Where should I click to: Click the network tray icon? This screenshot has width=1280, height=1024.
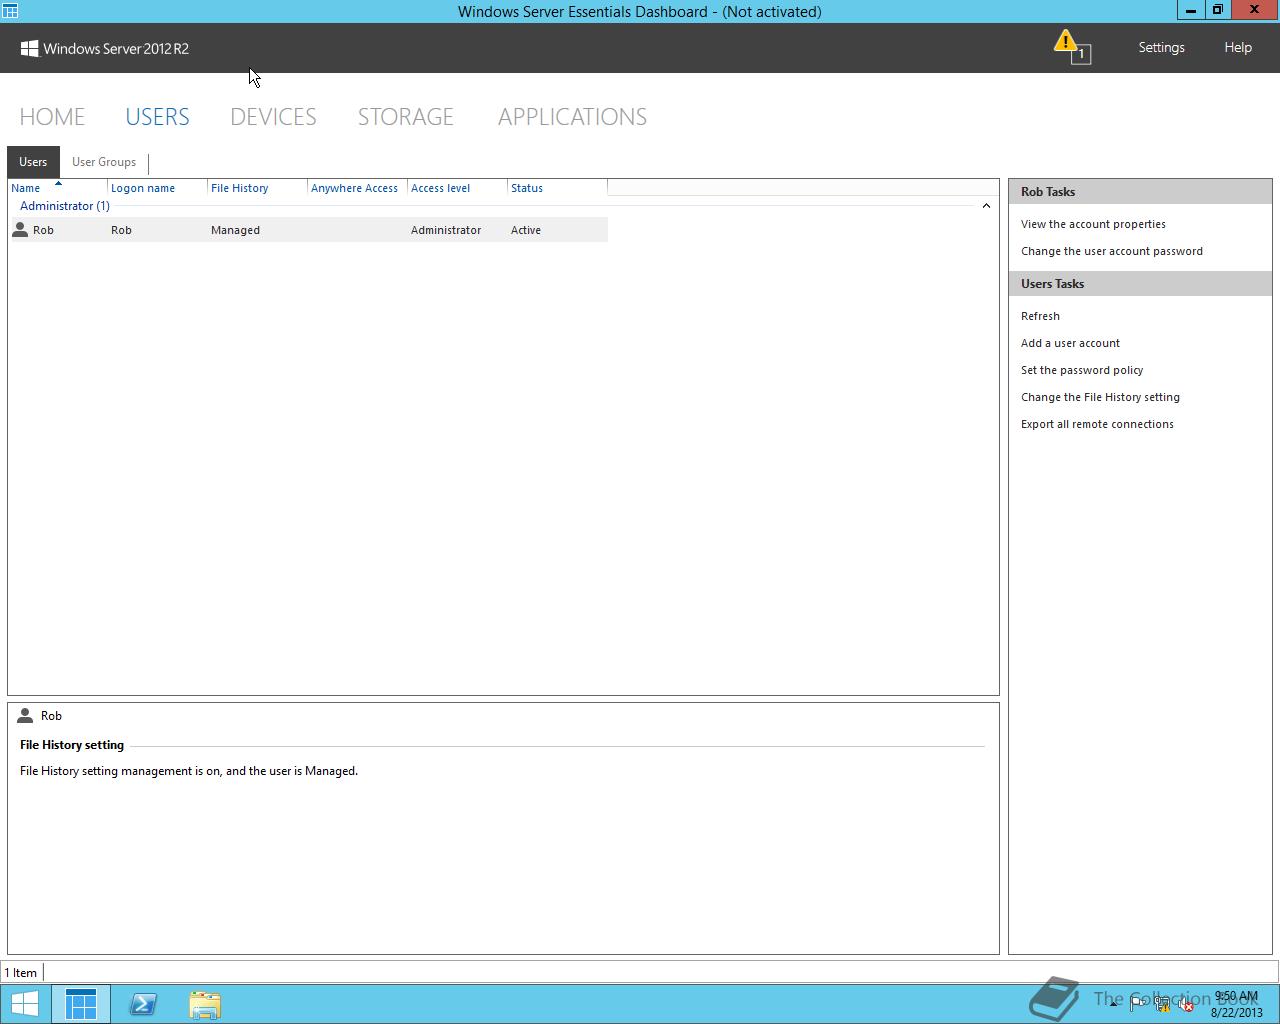[1162, 1004]
